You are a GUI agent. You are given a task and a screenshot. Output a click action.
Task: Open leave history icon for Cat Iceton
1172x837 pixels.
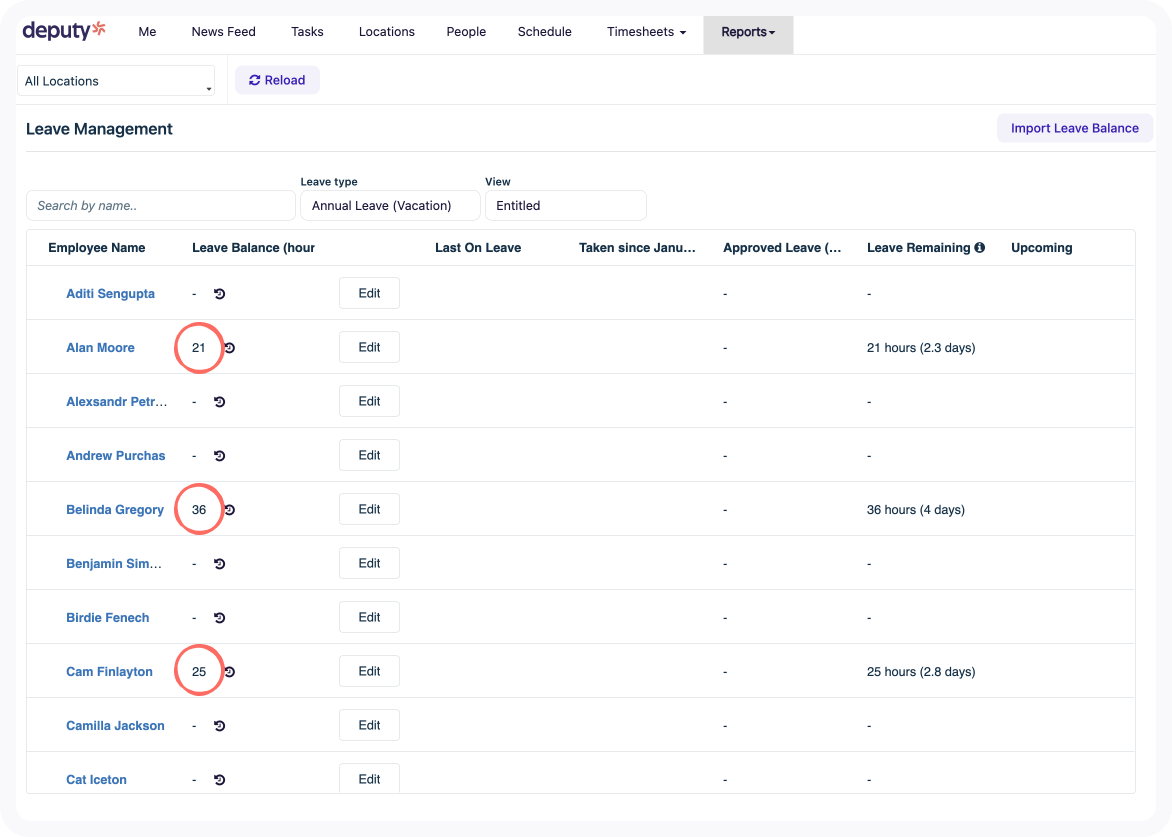pos(219,779)
